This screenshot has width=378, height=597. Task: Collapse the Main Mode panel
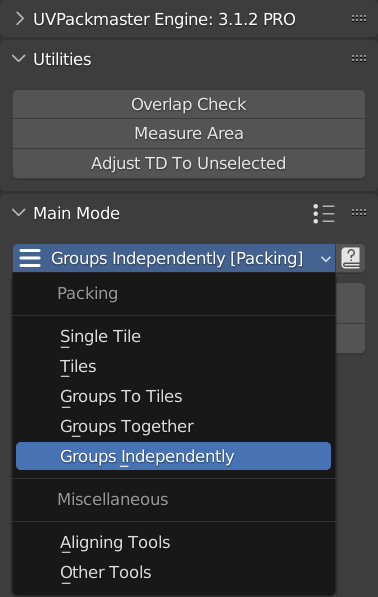pos(19,212)
